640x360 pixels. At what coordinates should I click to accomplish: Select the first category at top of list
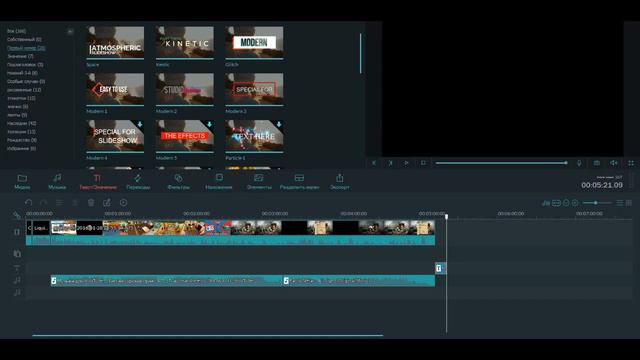click(17, 31)
